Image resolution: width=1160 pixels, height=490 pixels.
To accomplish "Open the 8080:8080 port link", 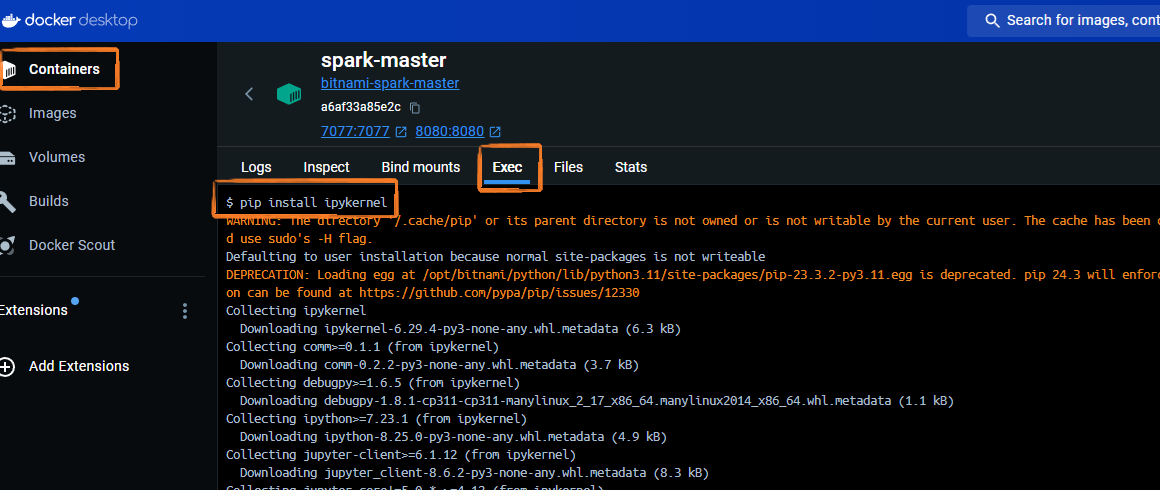I will click(x=450, y=132).
